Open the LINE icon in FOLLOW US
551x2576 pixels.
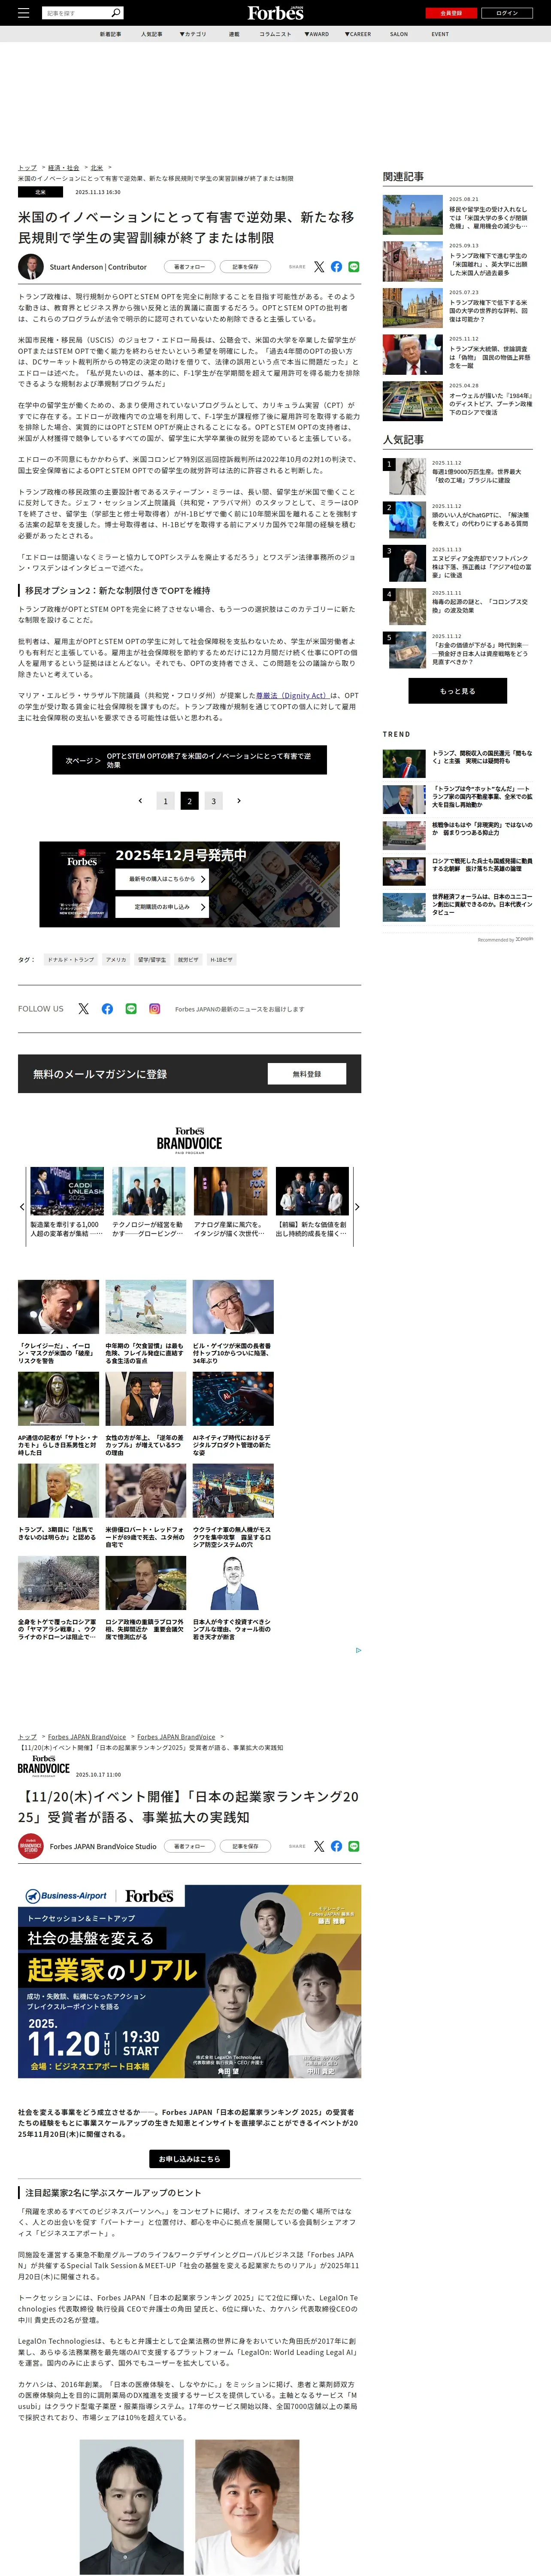131,1009
